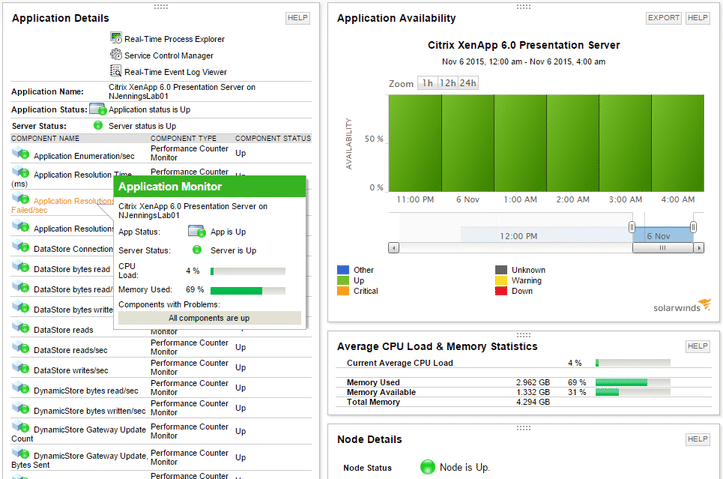
Task: Open the Real-Time Event Log Viewer link
Action: pos(176,72)
